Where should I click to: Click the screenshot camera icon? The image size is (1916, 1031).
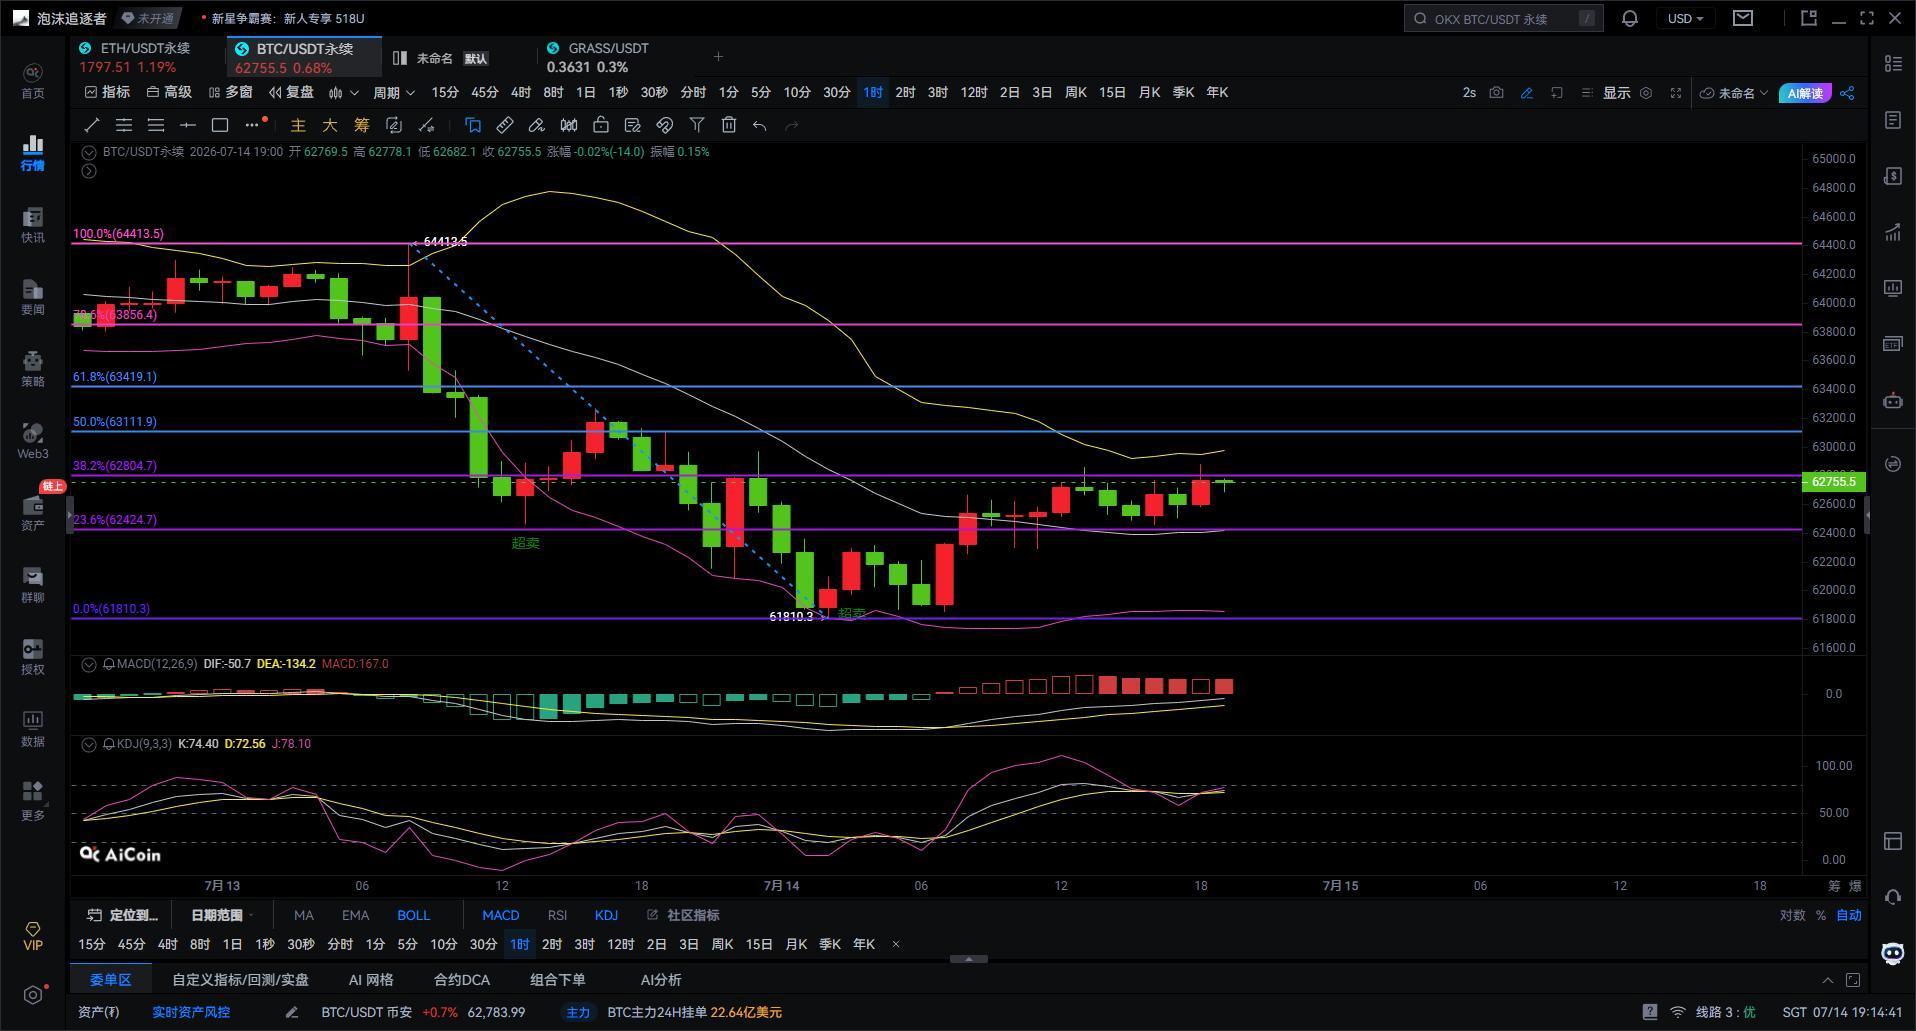click(x=1496, y=92)
